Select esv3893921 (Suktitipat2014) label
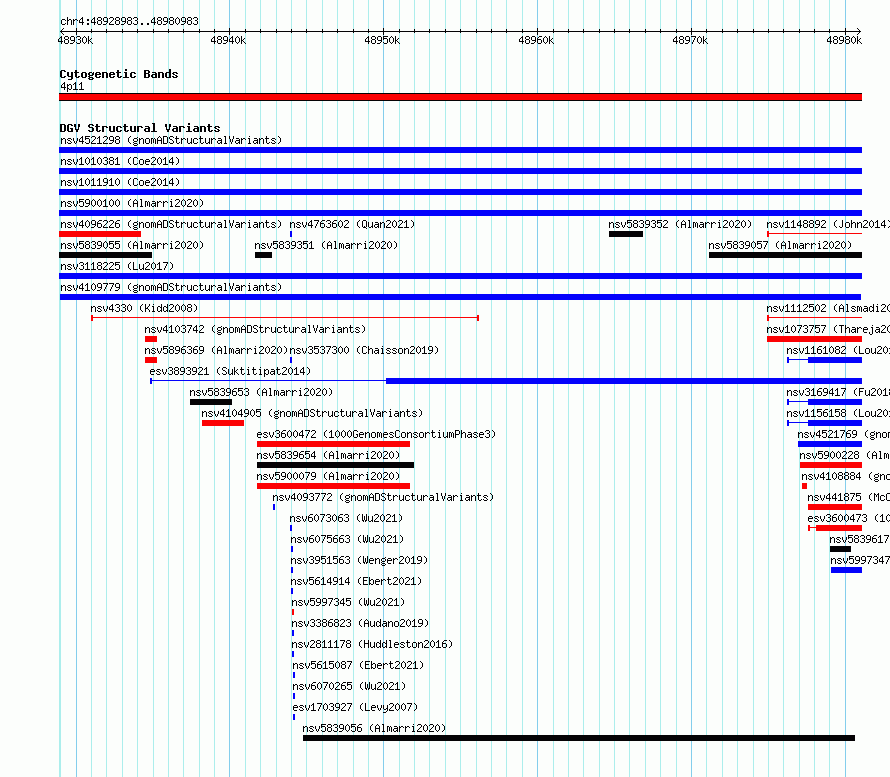The image size is (890, 777). (230, 371)
